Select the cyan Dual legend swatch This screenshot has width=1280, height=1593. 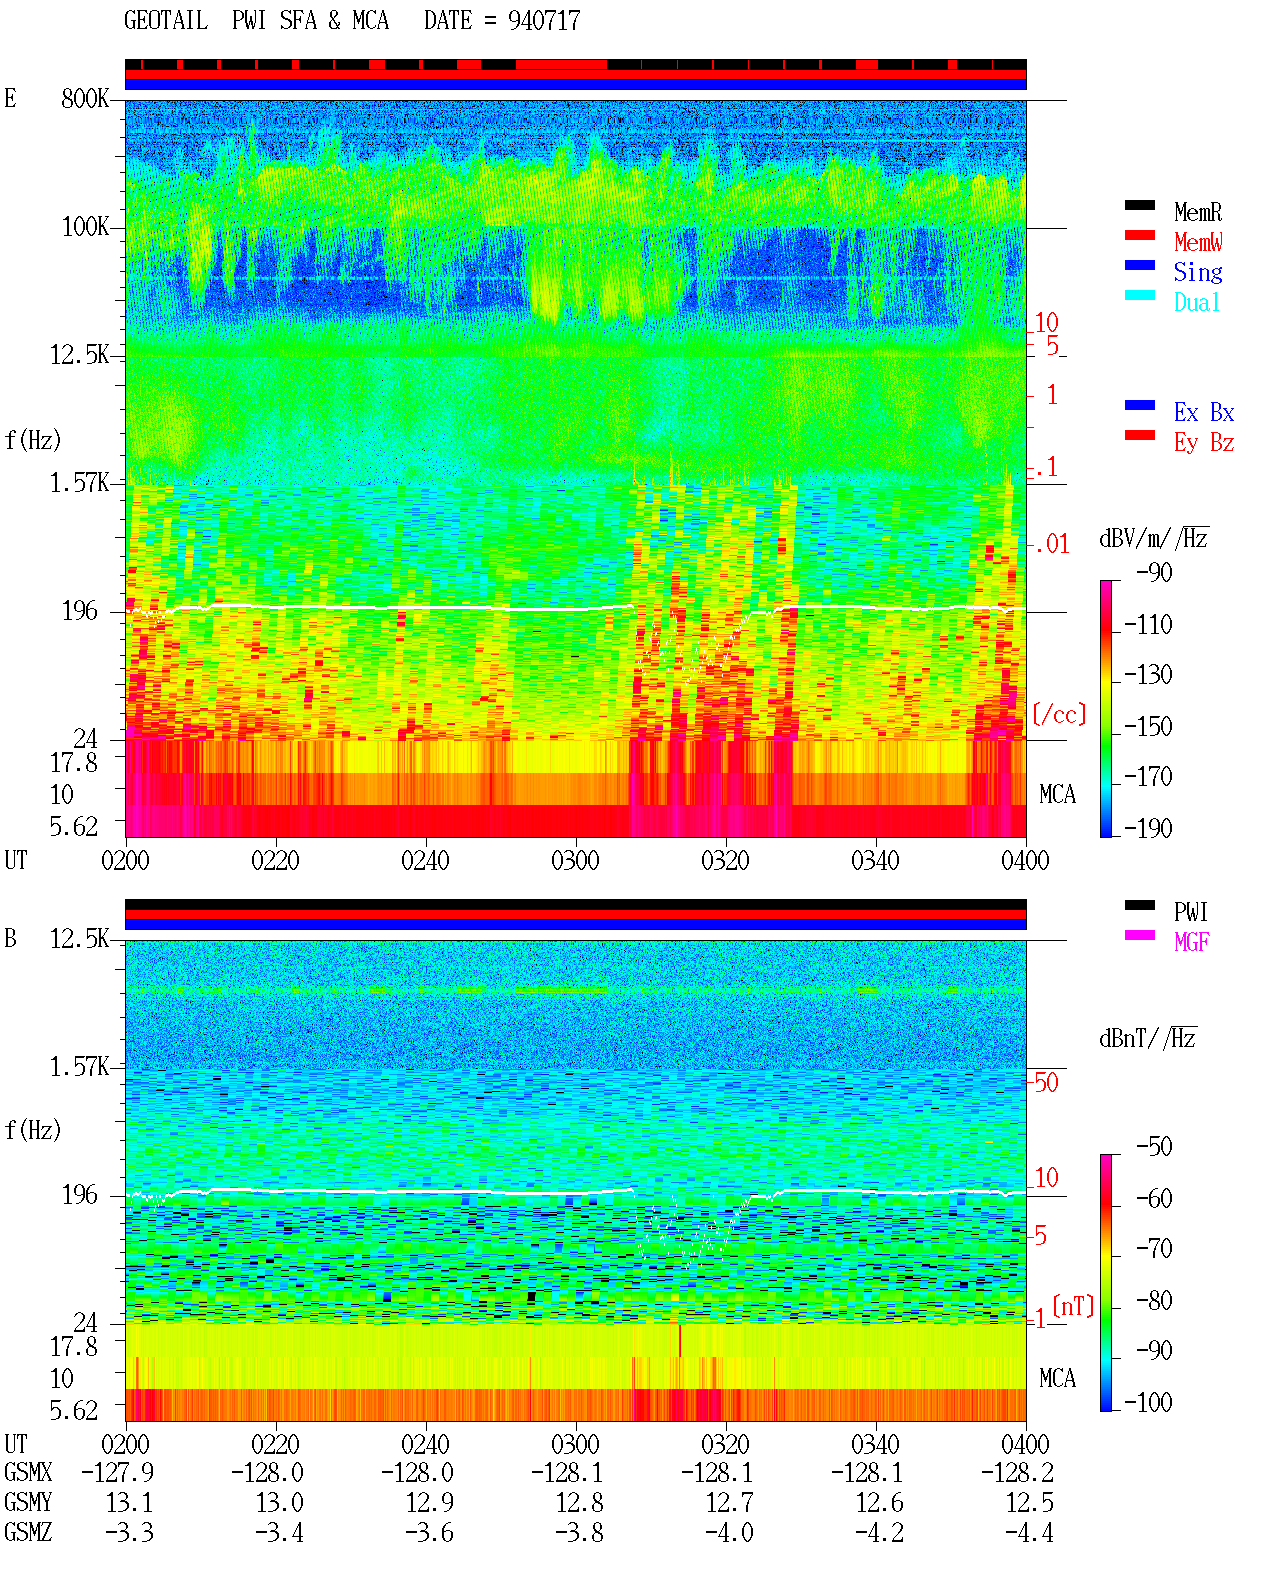(x=1139, y=296)
